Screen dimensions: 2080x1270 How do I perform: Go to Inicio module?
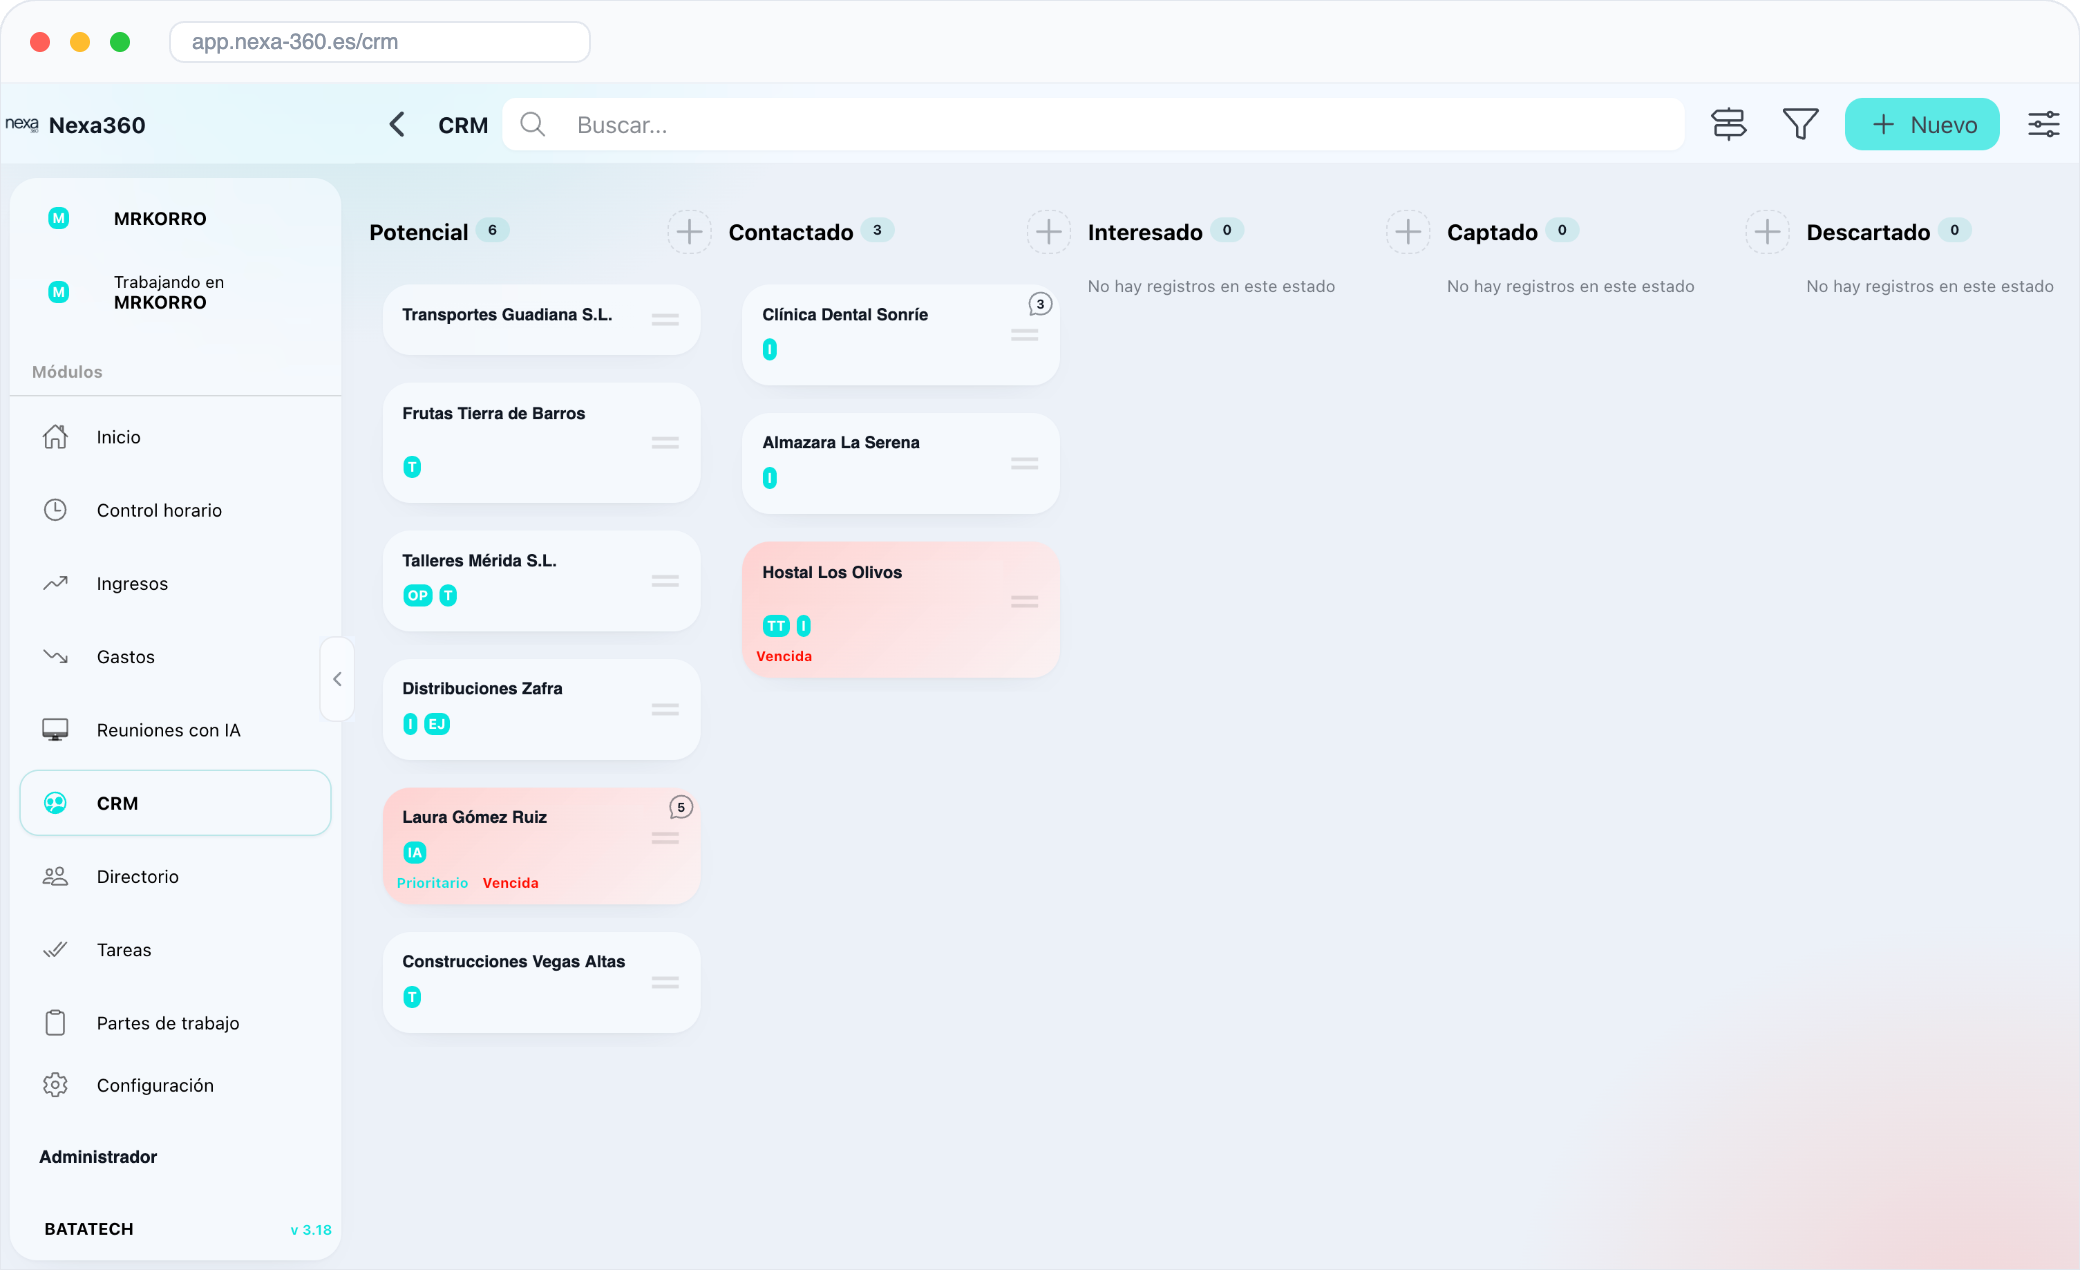pos(175,437)
